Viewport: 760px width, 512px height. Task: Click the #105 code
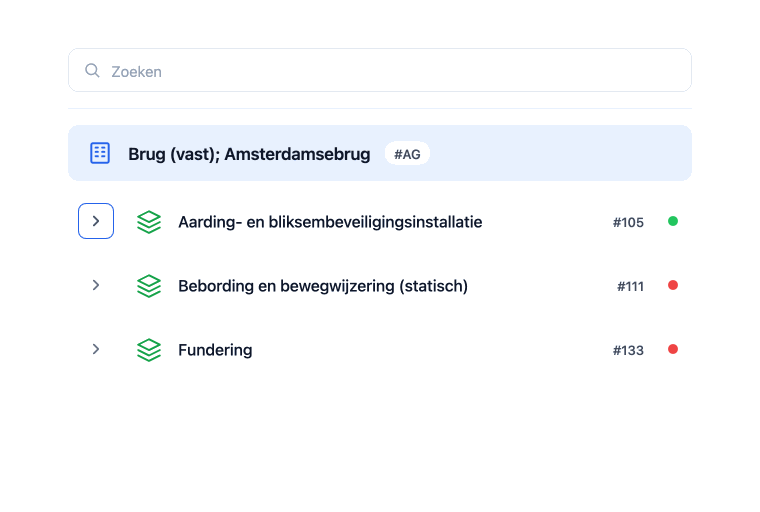click(x=628, y=223)
